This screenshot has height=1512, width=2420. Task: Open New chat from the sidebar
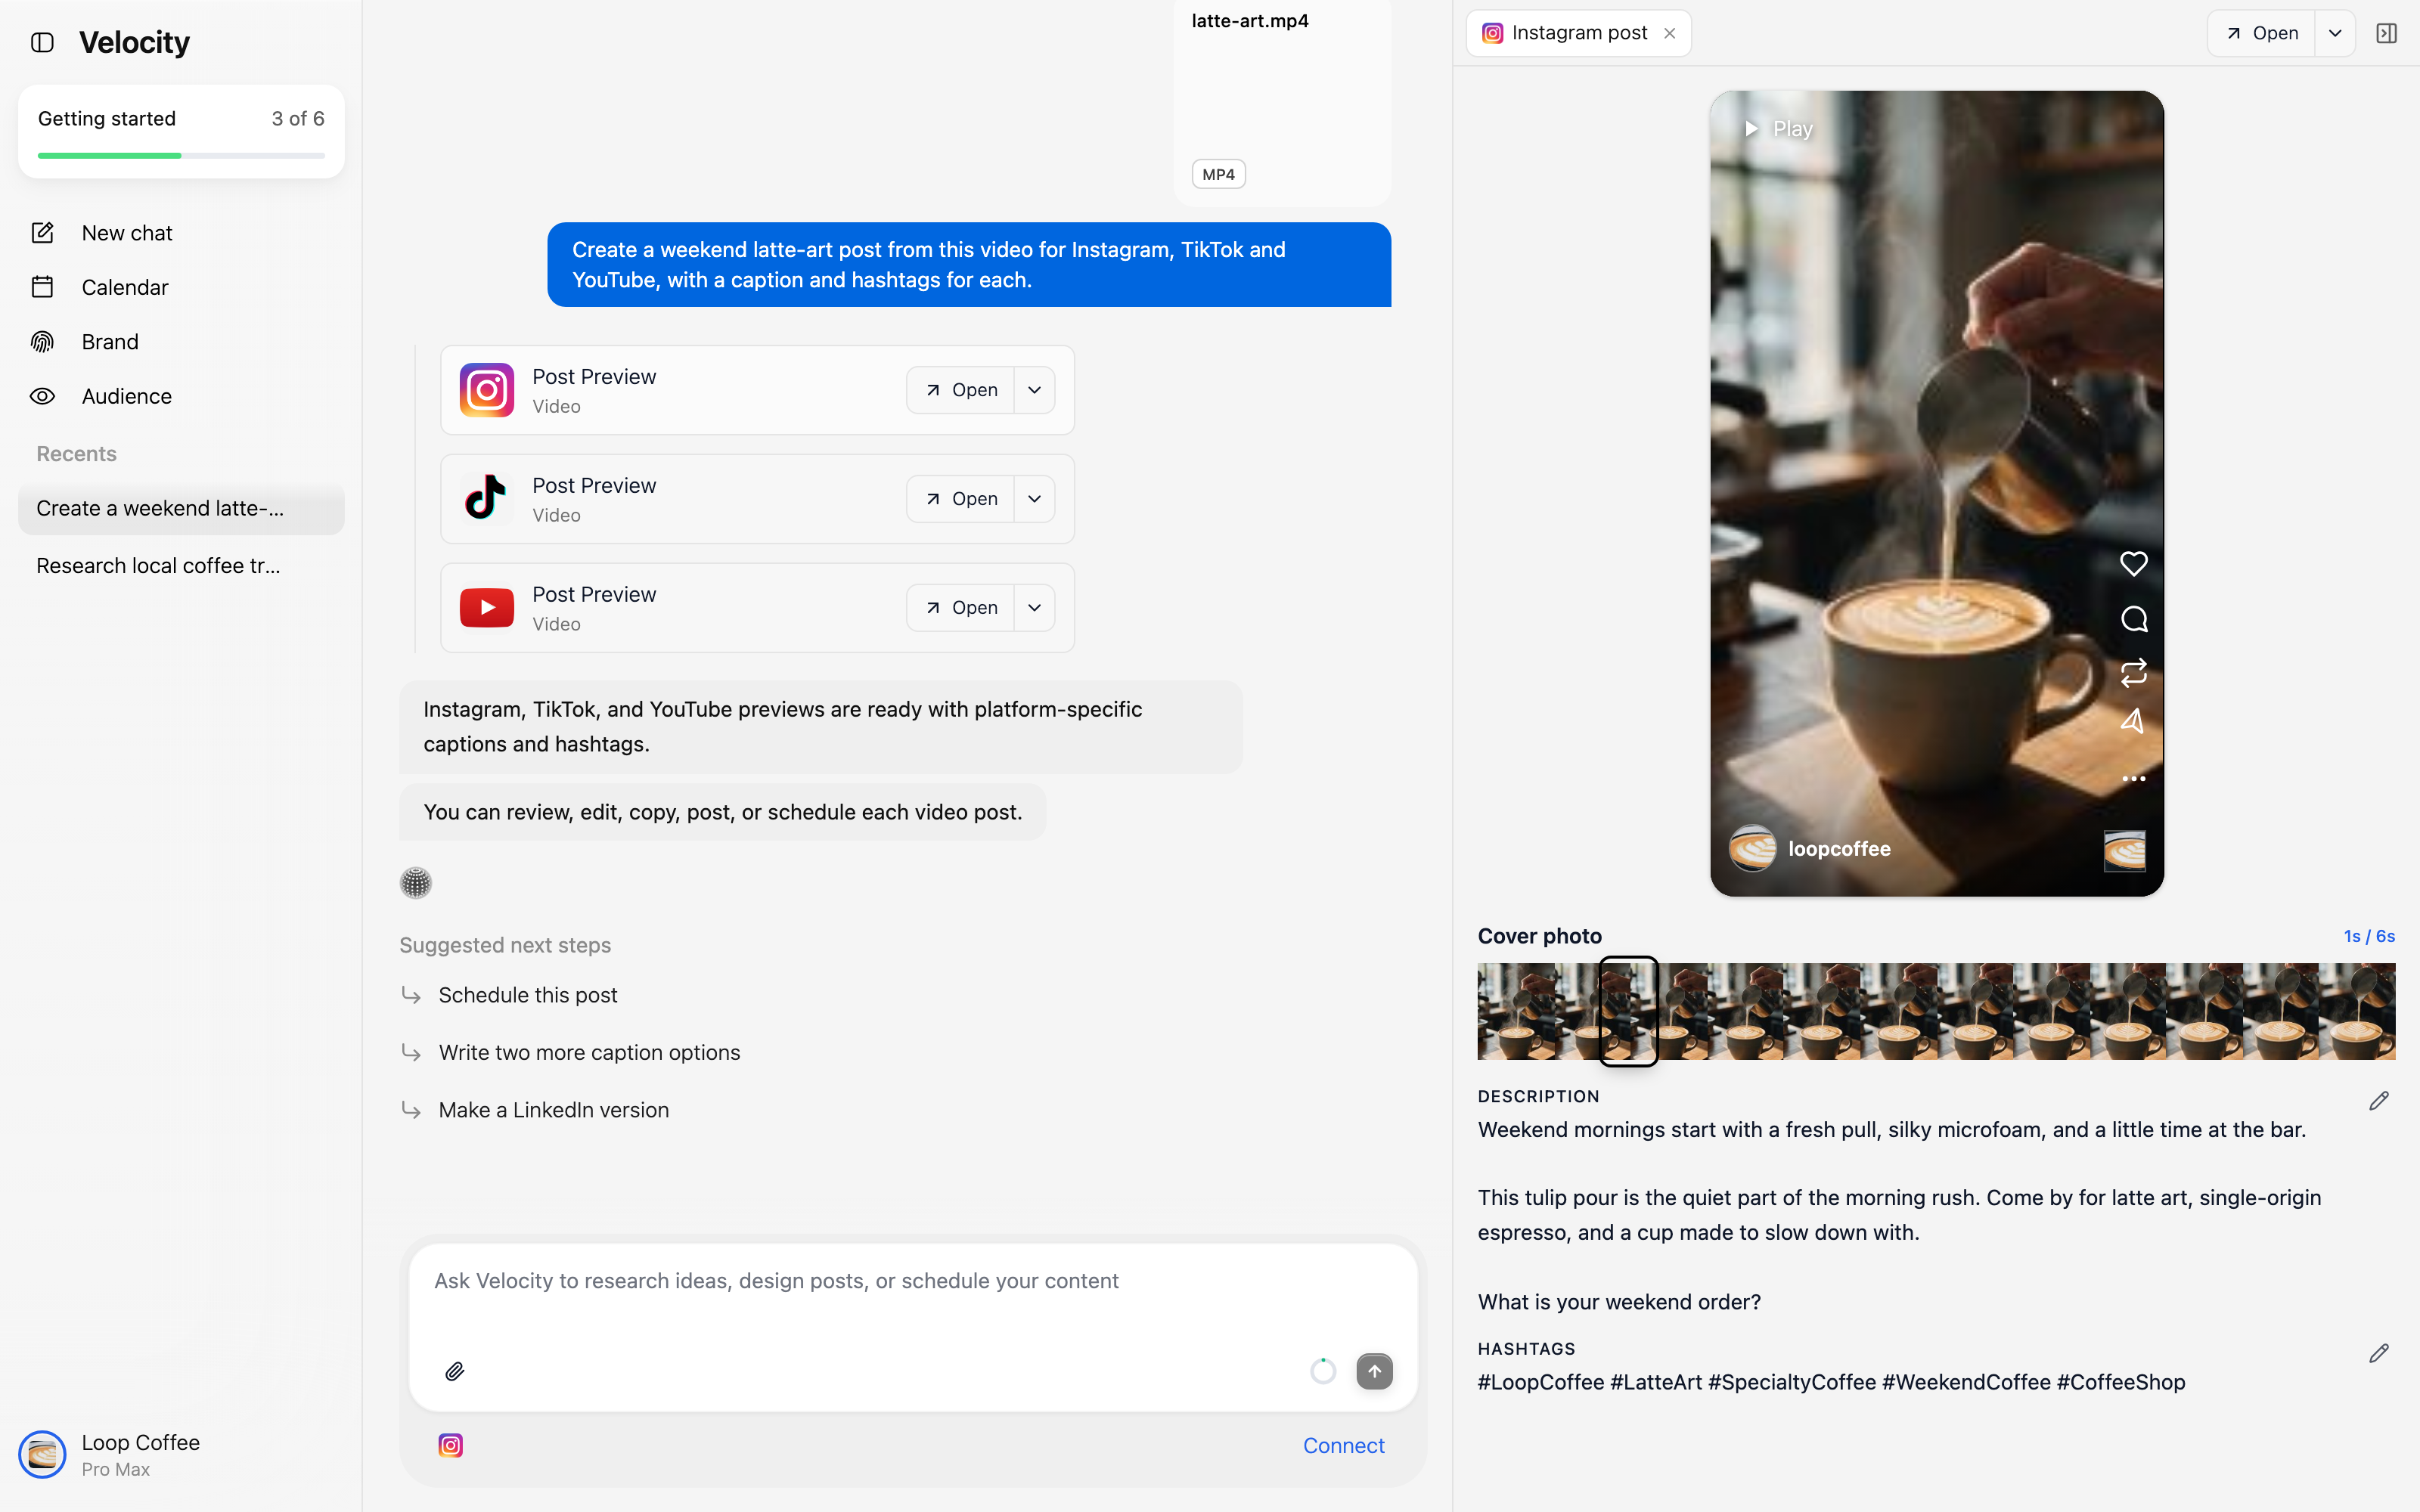coord(181,233)
